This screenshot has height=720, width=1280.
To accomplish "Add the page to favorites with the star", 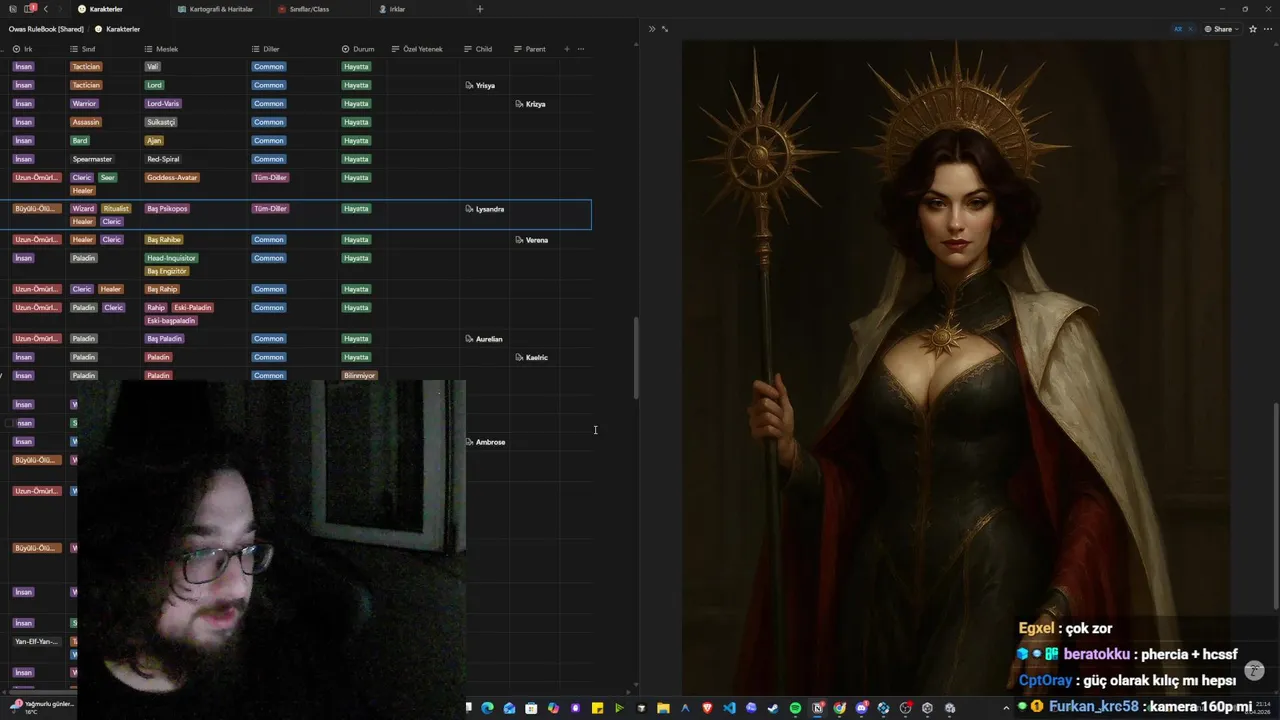I will pos(1251,29).
